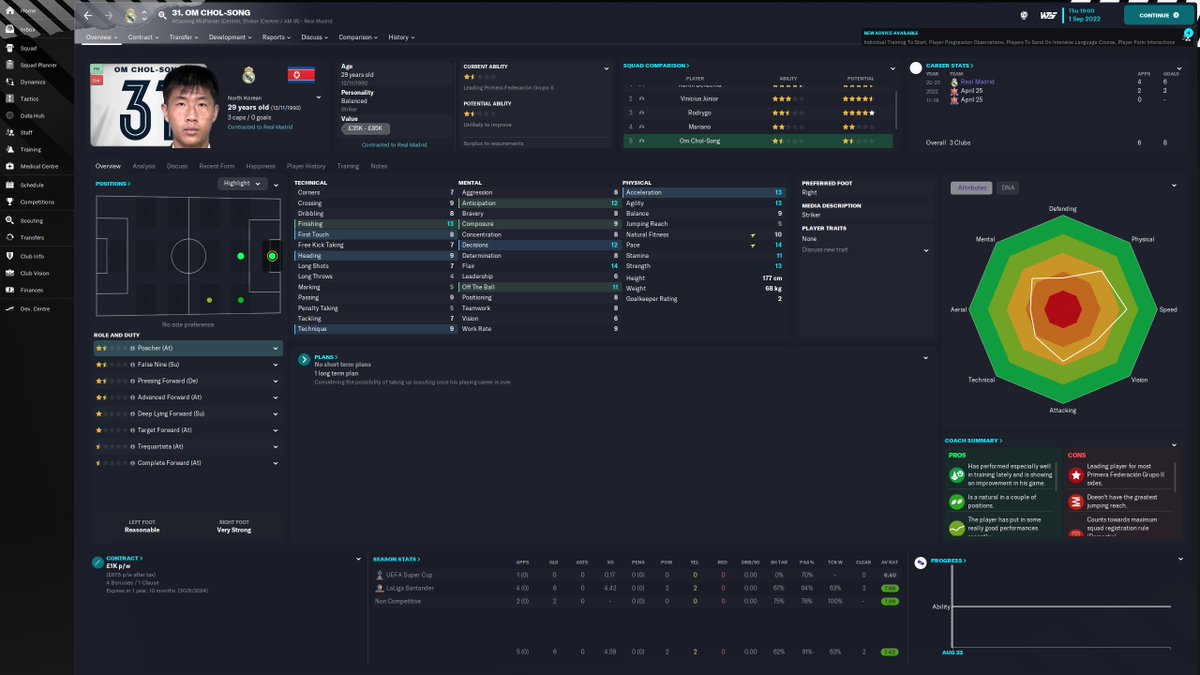Viewport: 1200px width, 675px height.
Task: Select Vinicius Júnior row in squad comparison
Action: pyautogui.click(x=759, y=99)
